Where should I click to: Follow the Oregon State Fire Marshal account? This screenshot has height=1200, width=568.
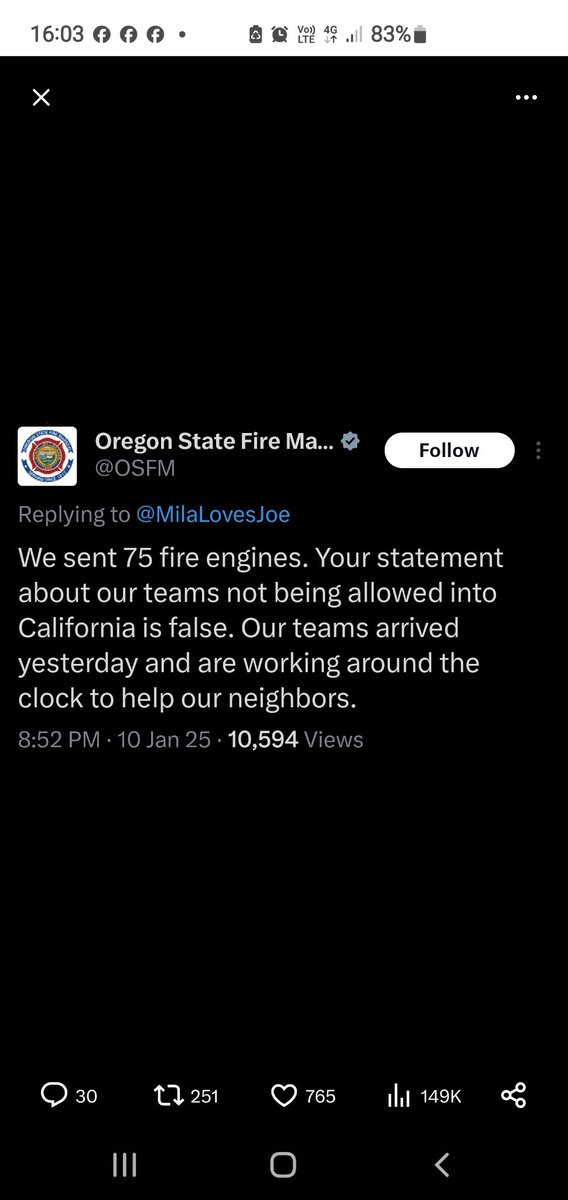pos(449,450)
